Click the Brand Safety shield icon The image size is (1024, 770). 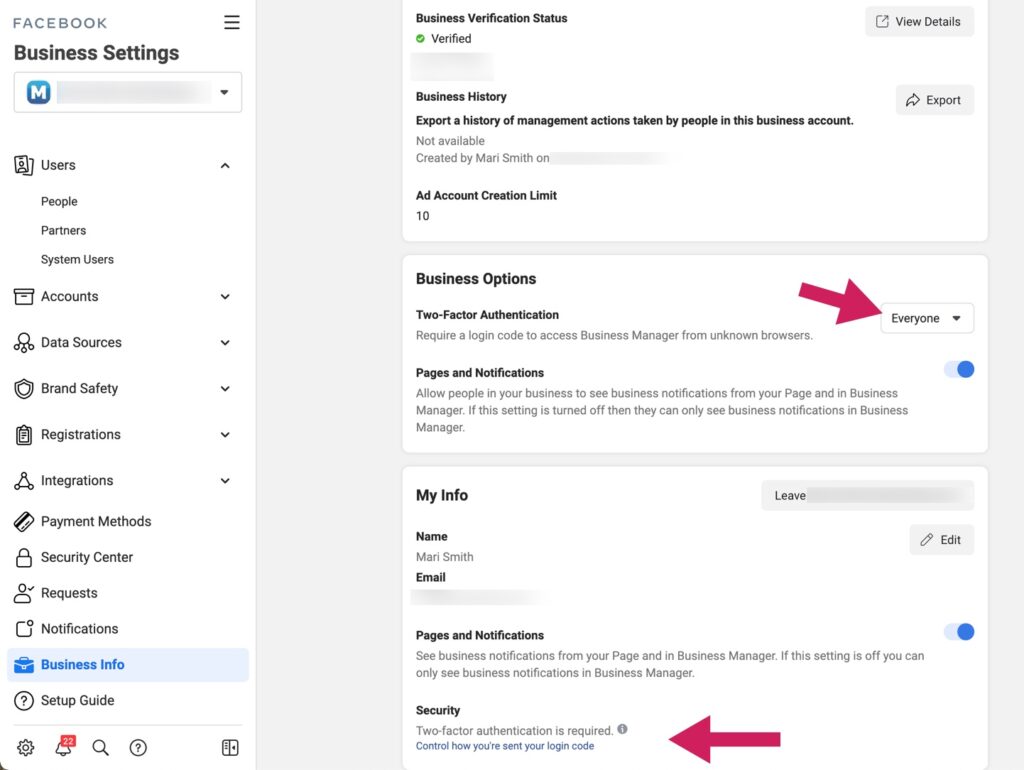coord(24,389)
